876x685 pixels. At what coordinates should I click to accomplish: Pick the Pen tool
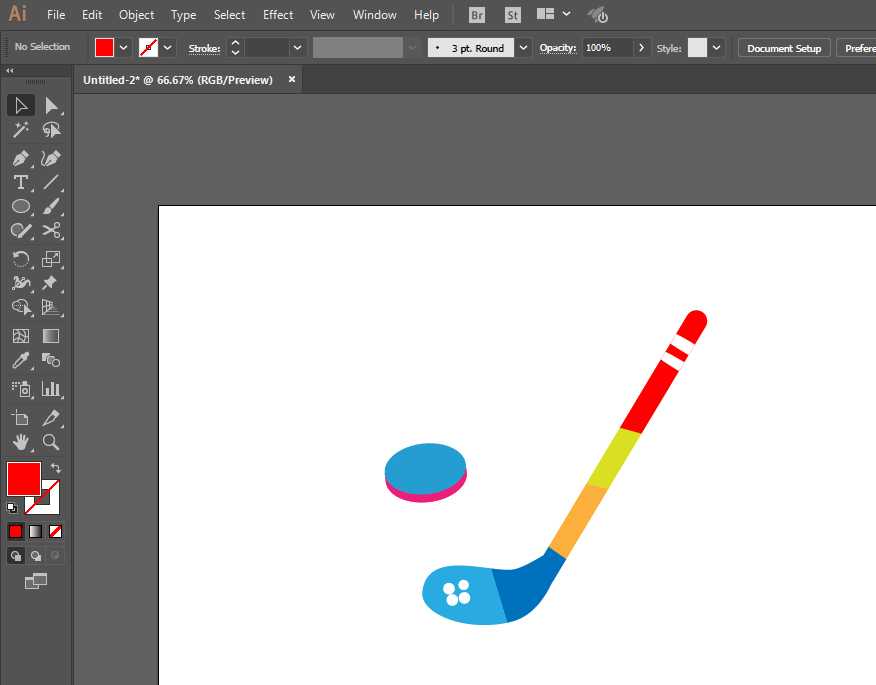20,158
